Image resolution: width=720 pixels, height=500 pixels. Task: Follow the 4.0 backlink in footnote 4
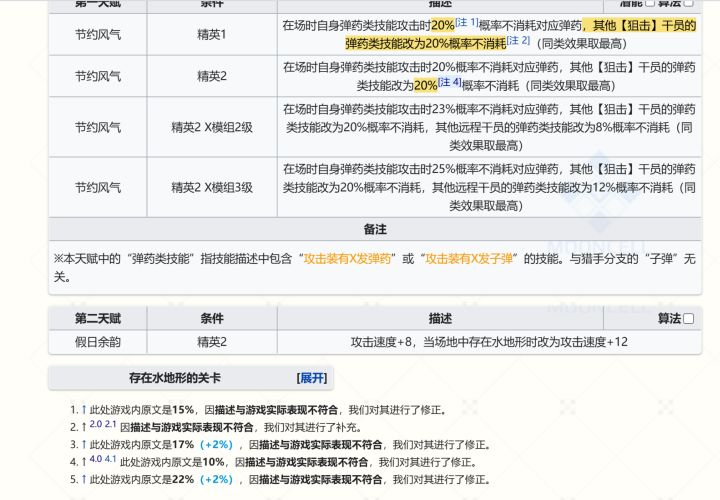point(96,459)
